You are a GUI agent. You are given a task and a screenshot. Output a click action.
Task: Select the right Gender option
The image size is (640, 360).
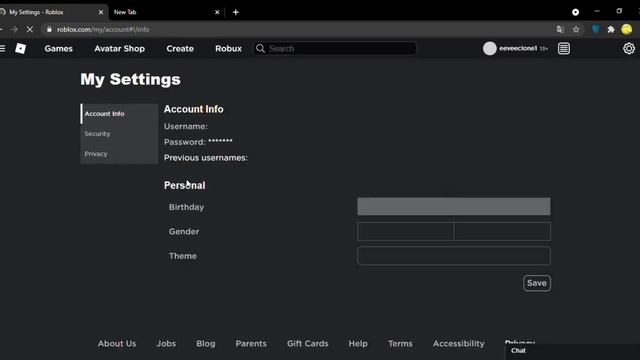coord(502,231)
